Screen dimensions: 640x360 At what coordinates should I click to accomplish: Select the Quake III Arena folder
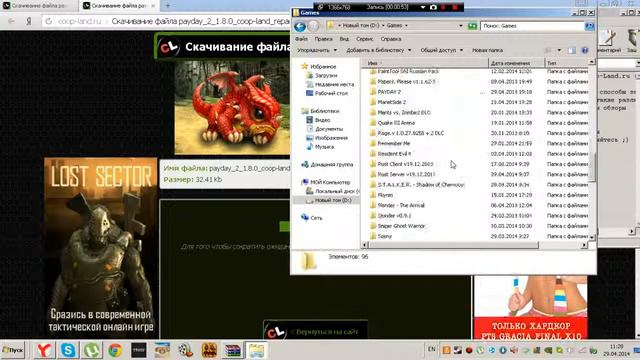pyautogui.click(x=392, y=123)
